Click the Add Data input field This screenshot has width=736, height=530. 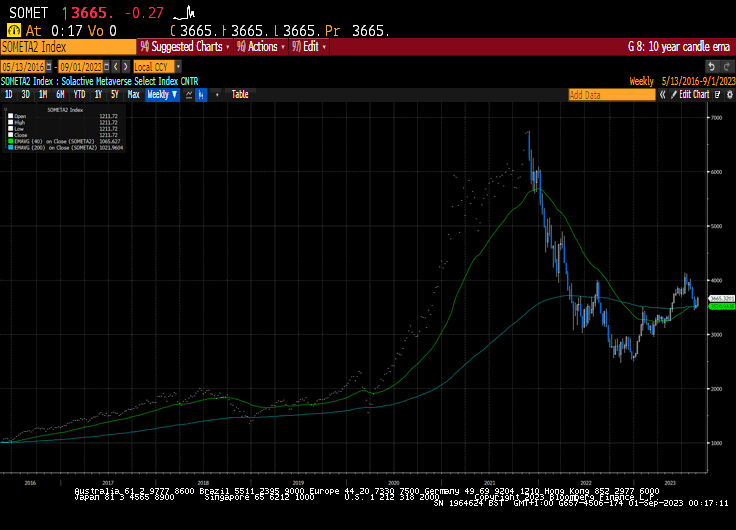coord(612,95)
